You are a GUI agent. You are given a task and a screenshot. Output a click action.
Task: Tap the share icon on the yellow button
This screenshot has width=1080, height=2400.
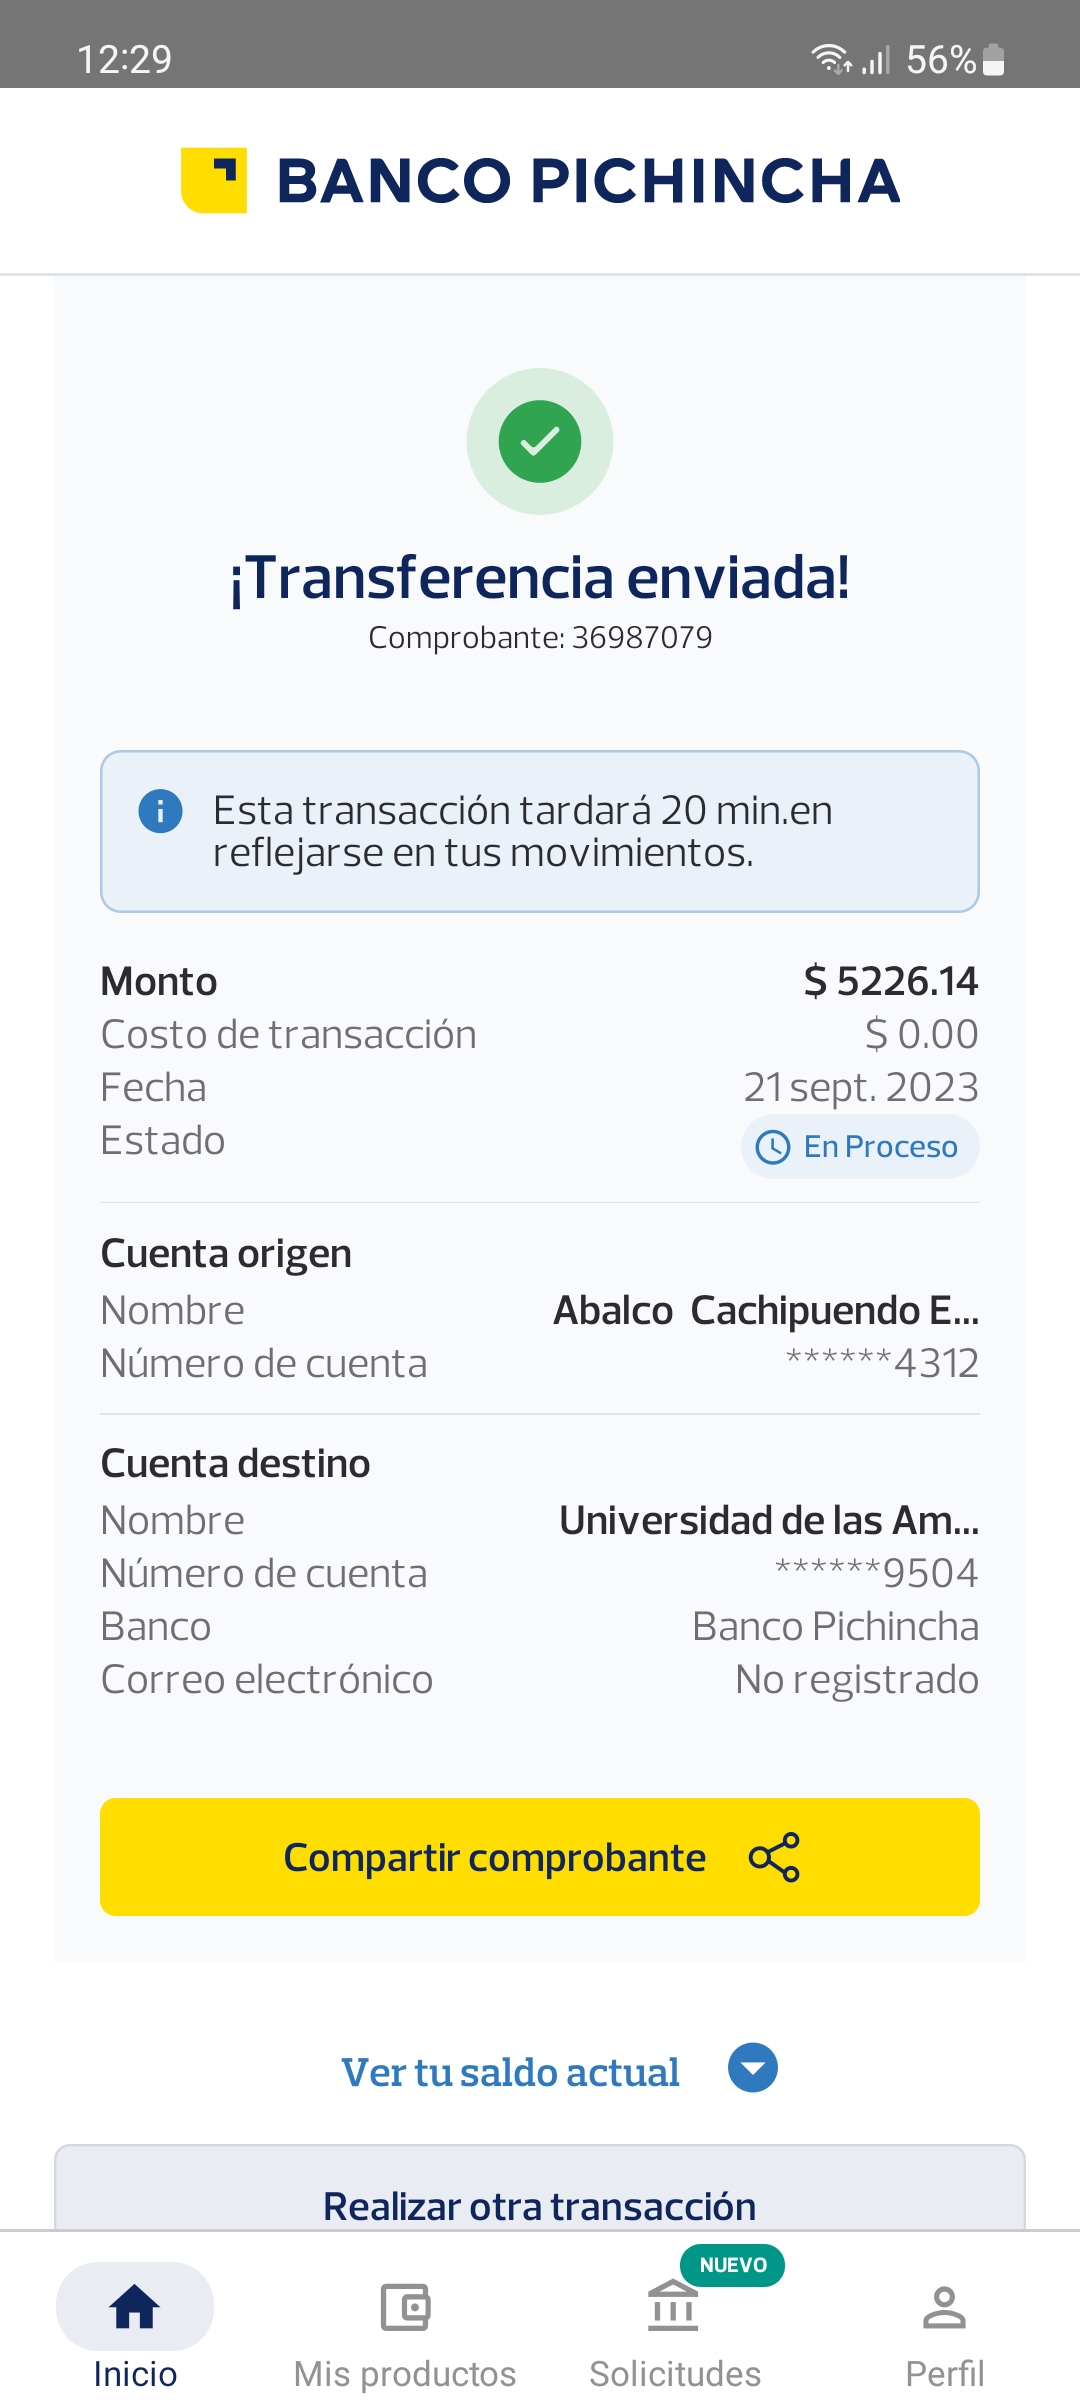[x=774, y=1857]
